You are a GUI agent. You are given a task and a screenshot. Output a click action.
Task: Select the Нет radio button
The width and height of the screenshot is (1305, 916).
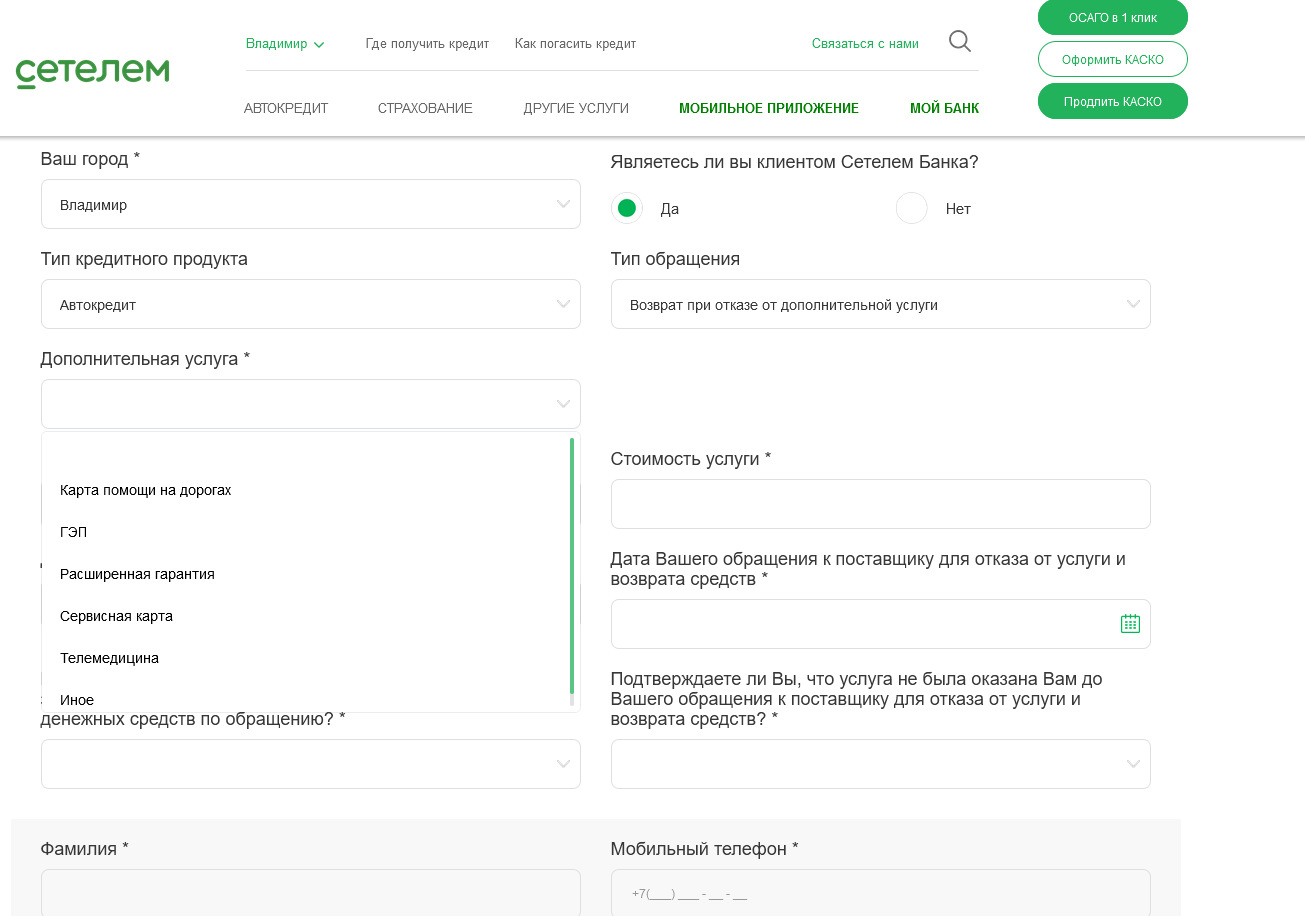tap(912, 208)
